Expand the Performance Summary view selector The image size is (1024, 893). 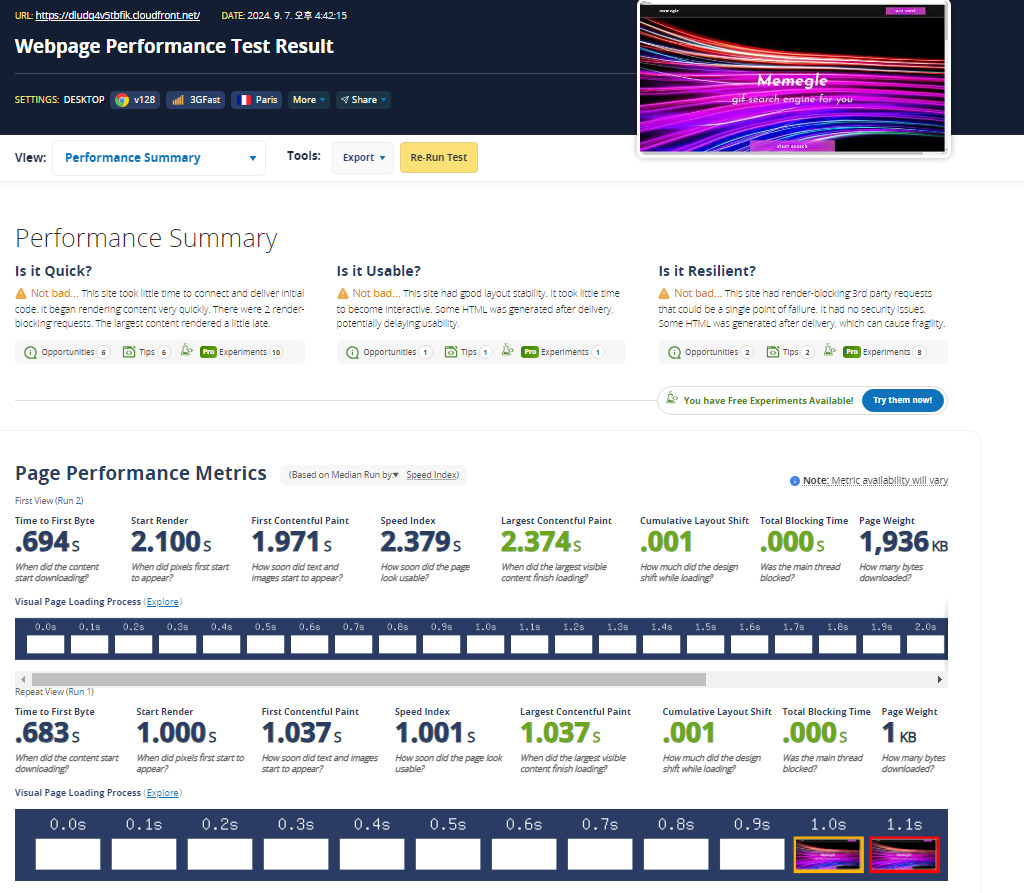pos(159,158)
